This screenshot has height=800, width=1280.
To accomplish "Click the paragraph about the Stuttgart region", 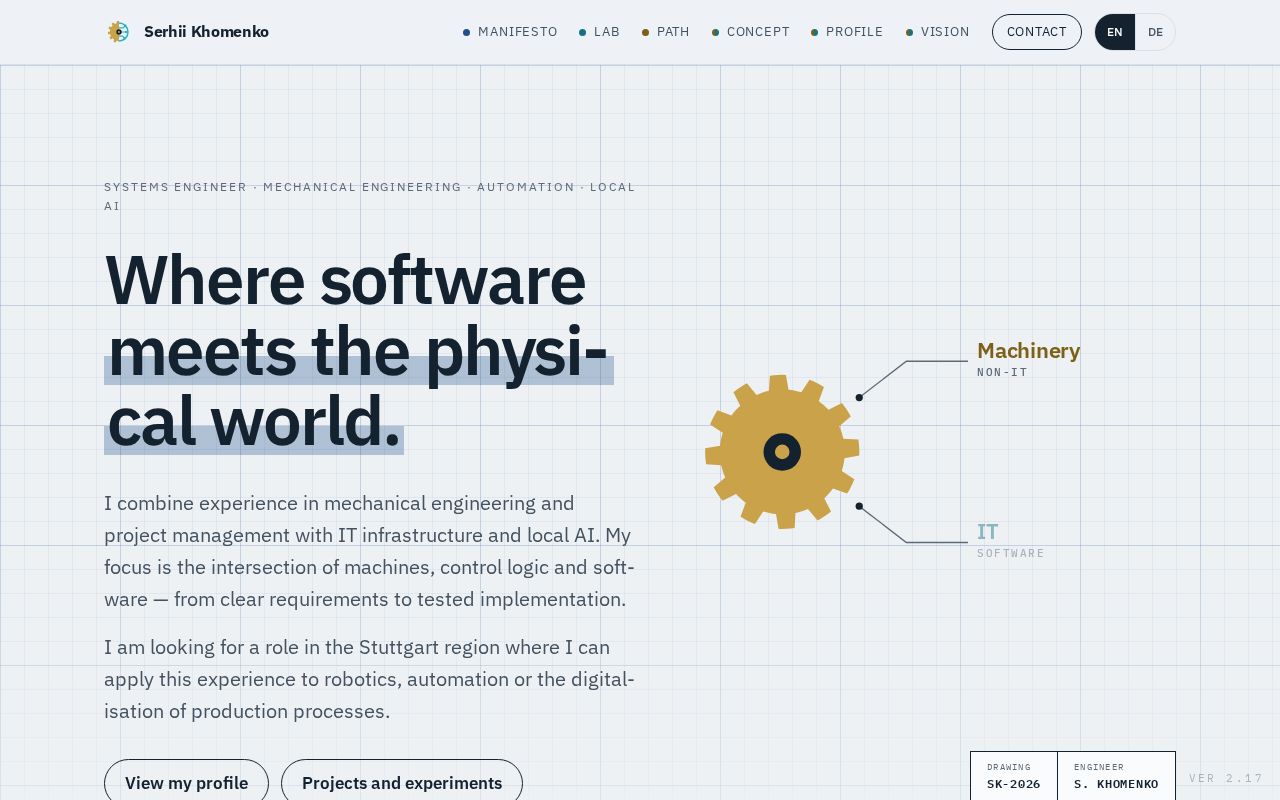I will [x=370, y=679].
